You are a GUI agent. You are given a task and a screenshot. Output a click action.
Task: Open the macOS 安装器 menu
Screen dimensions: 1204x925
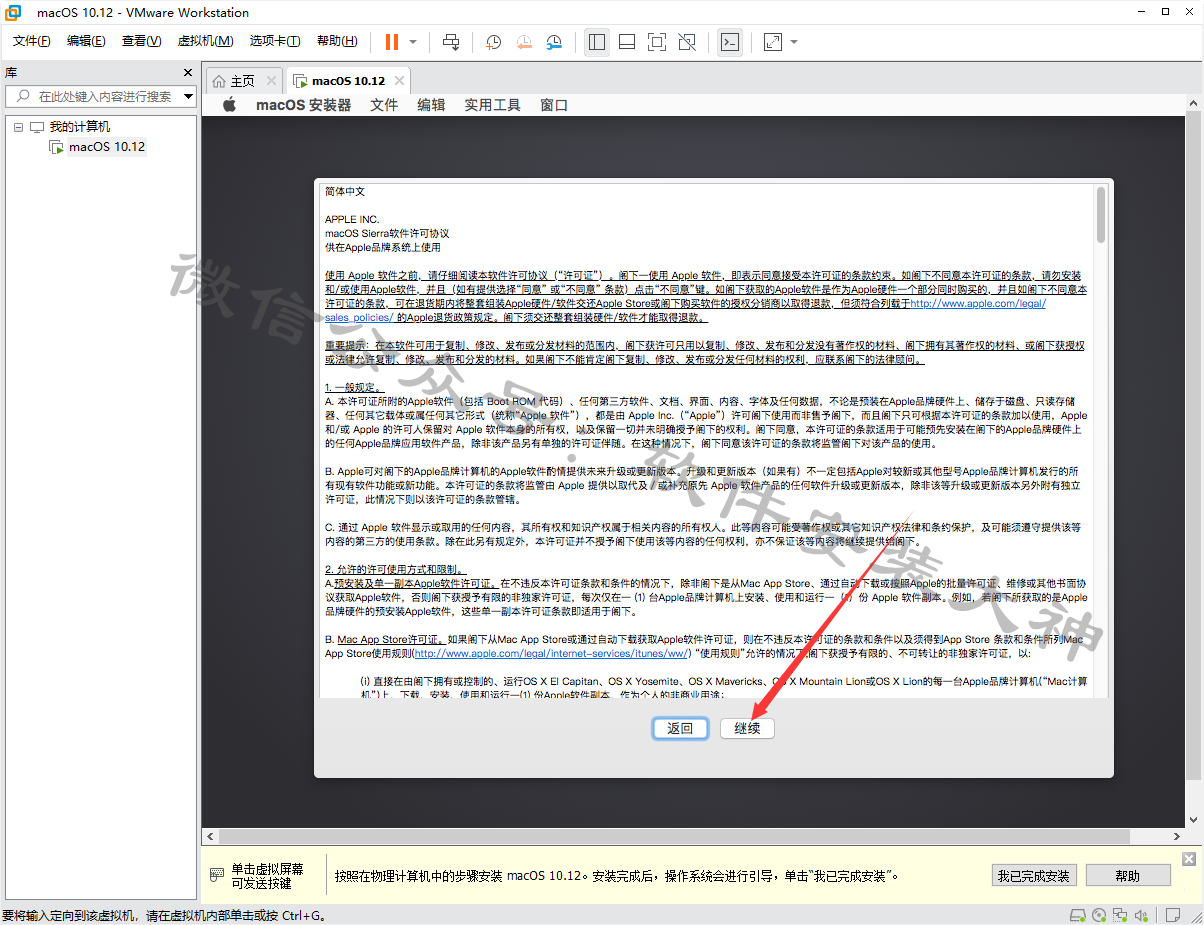(x=303, y=105)
